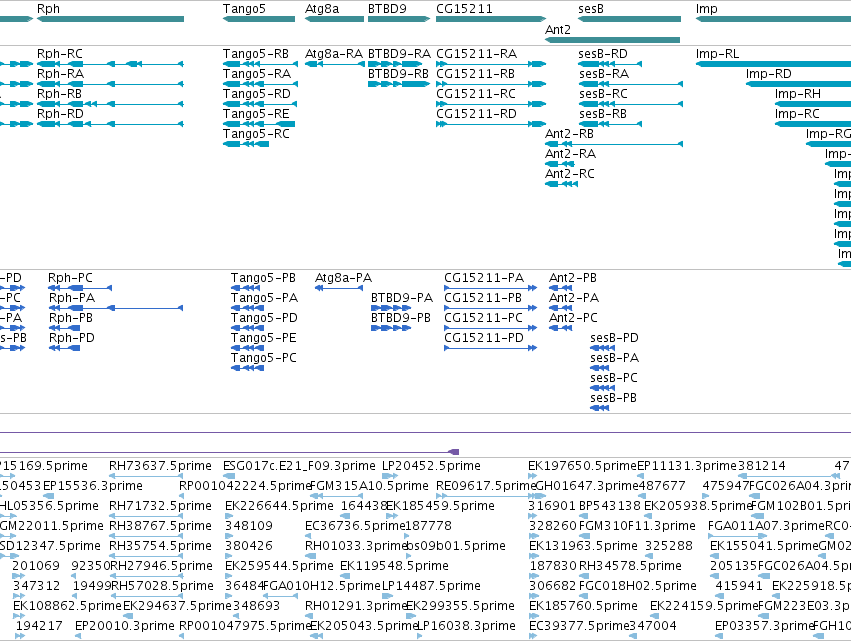The height and width of the screenshot is (641, 851).
Task: Select protein CG15211-PA
Action: (491, 288)
